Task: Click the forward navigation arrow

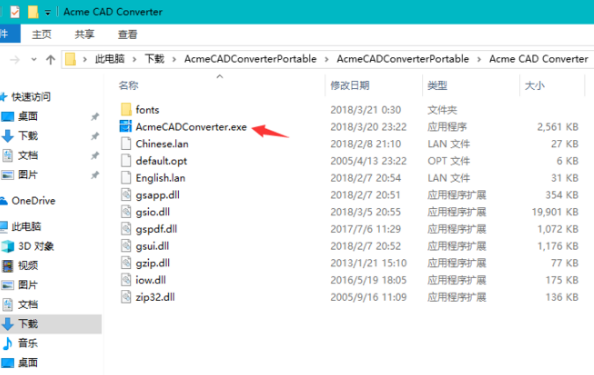Action: pyautogui.click(x=15, y=59)
